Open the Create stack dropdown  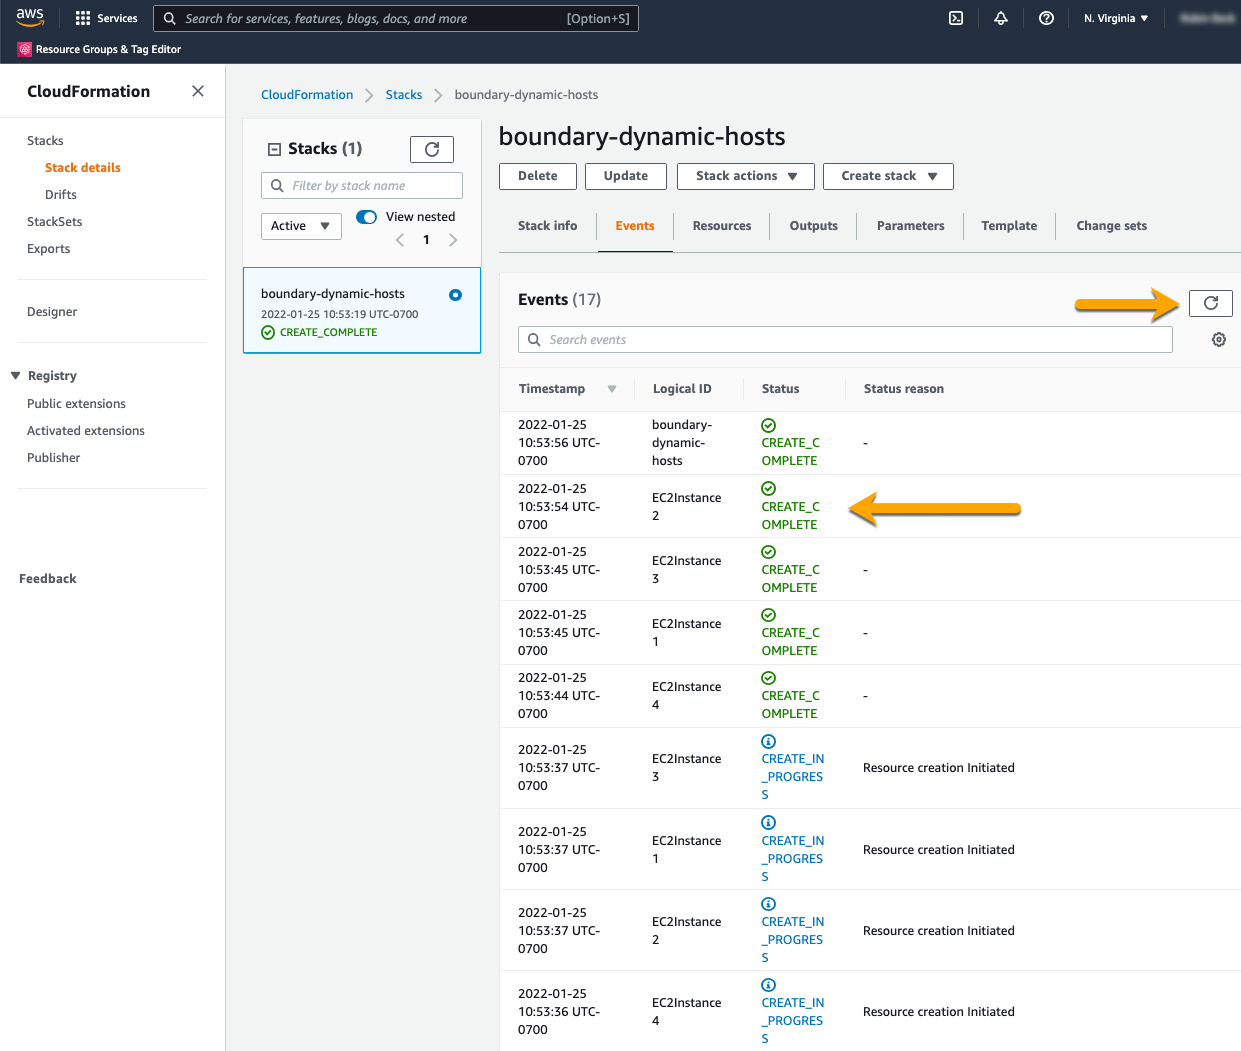(x=888, y=176)
